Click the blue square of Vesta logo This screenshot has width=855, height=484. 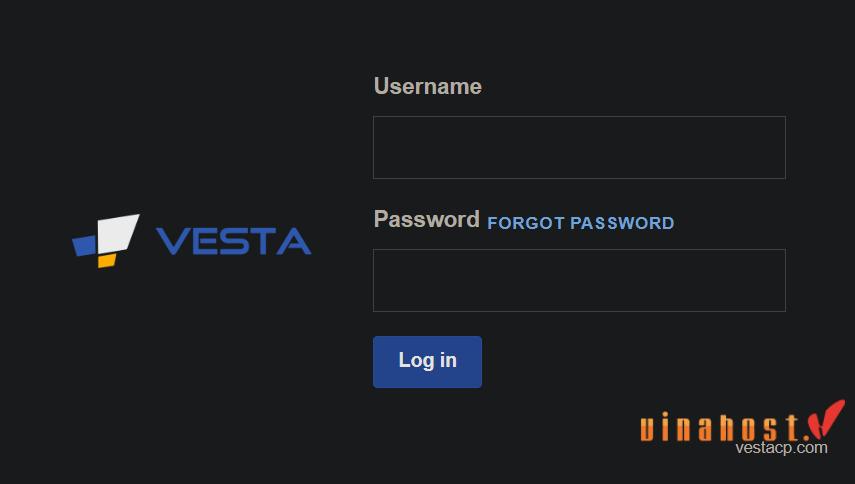pyautogui.click(x=85, y=245)
